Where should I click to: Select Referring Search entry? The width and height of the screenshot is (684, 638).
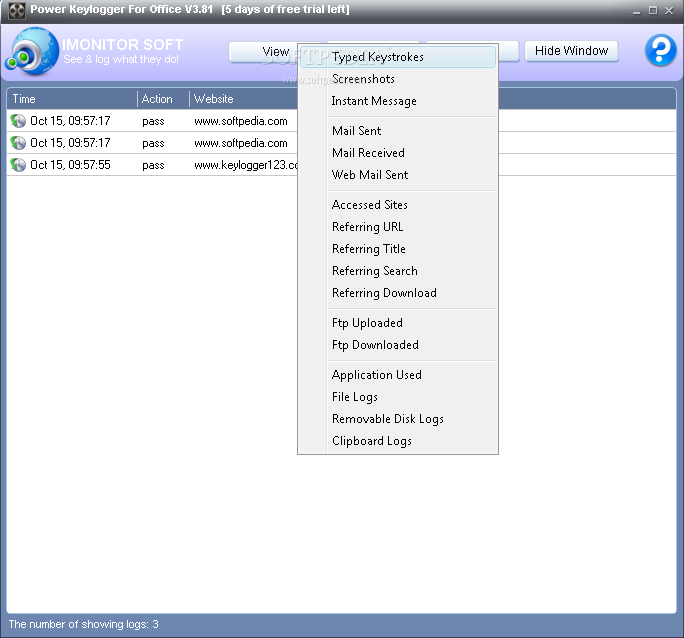[x=398, y=271]
